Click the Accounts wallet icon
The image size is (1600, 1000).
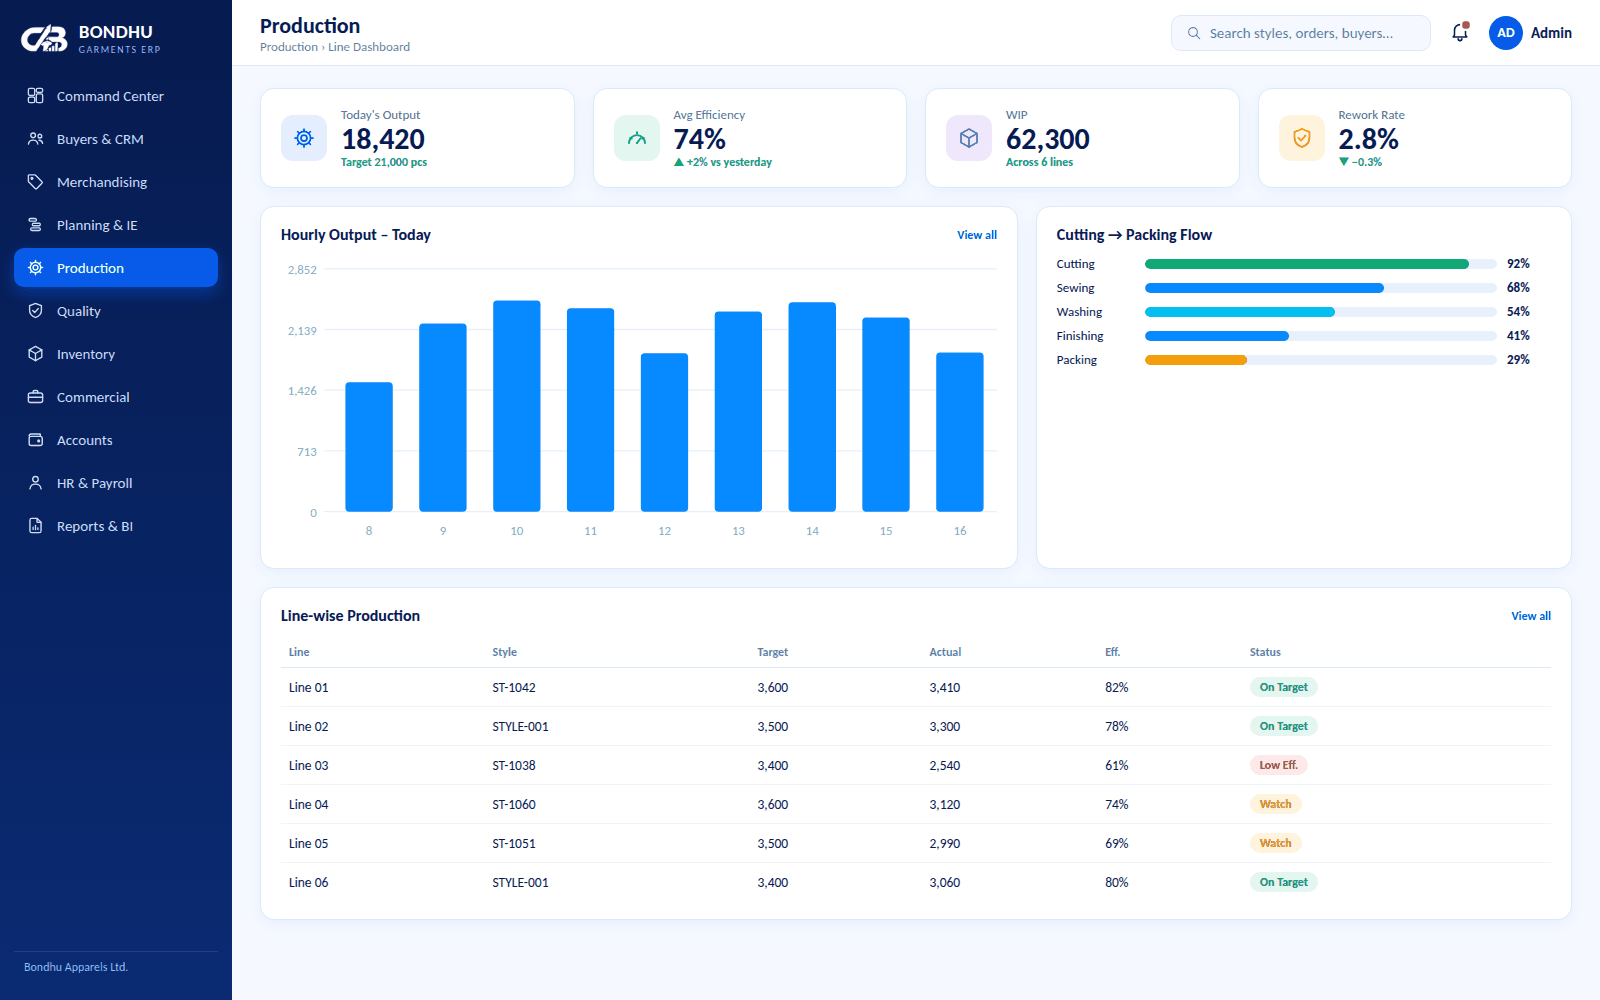[35, 440]
